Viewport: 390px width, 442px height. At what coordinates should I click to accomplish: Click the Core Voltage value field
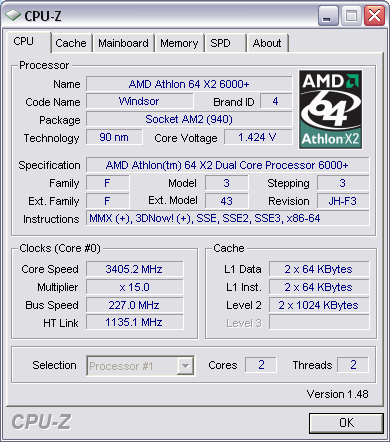pyautogui.click(x=258, y=137)
